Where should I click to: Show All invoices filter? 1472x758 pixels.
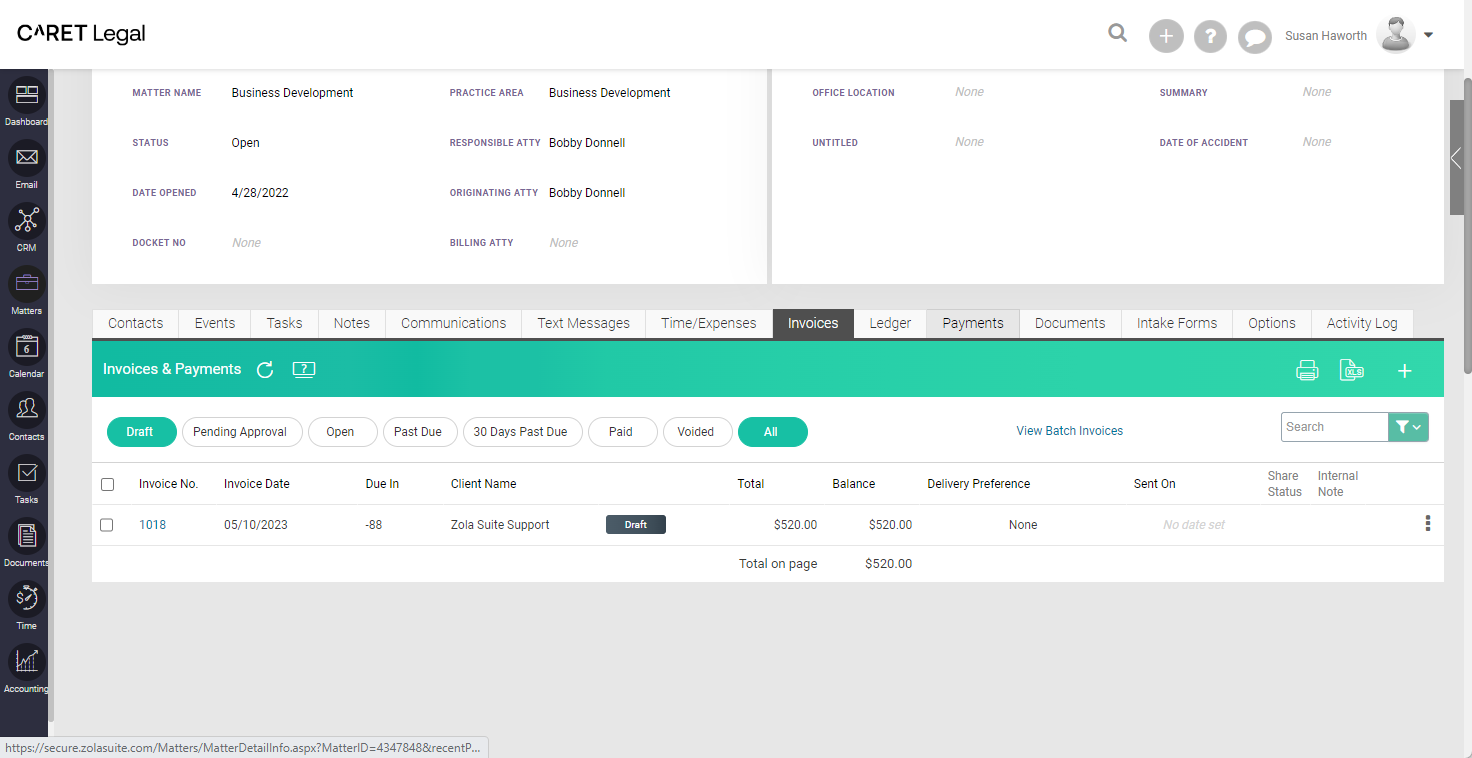(x=771, y=432)
